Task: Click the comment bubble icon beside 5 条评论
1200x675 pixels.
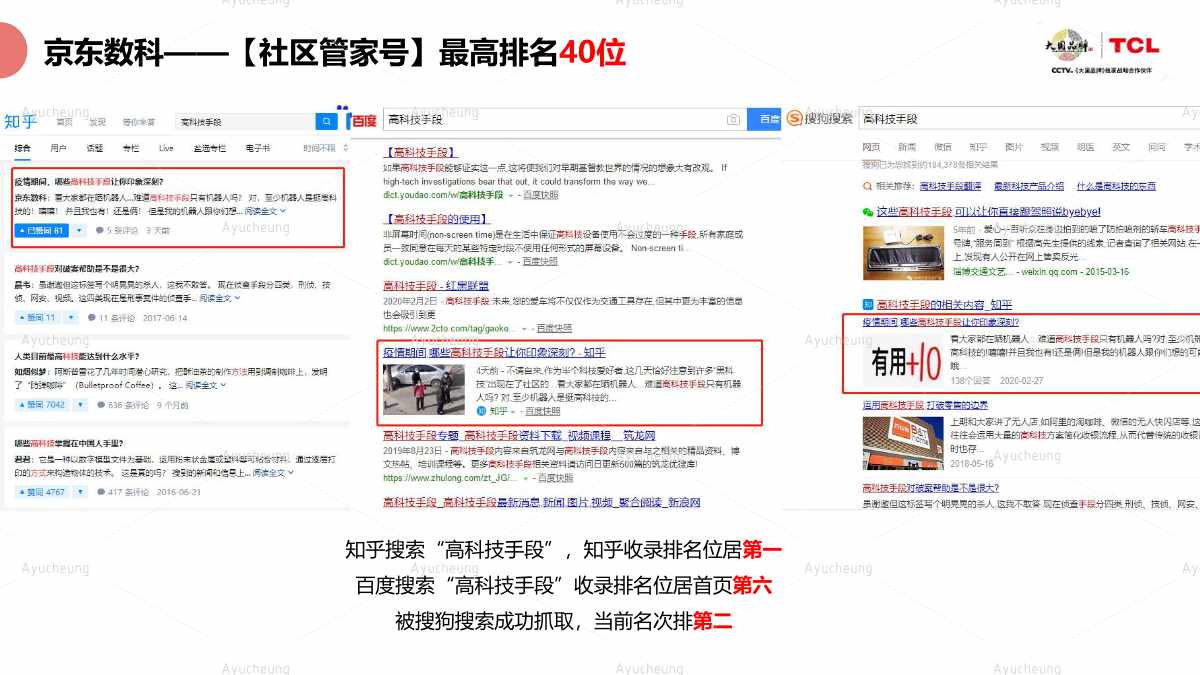Action: (x=99, y=230)
